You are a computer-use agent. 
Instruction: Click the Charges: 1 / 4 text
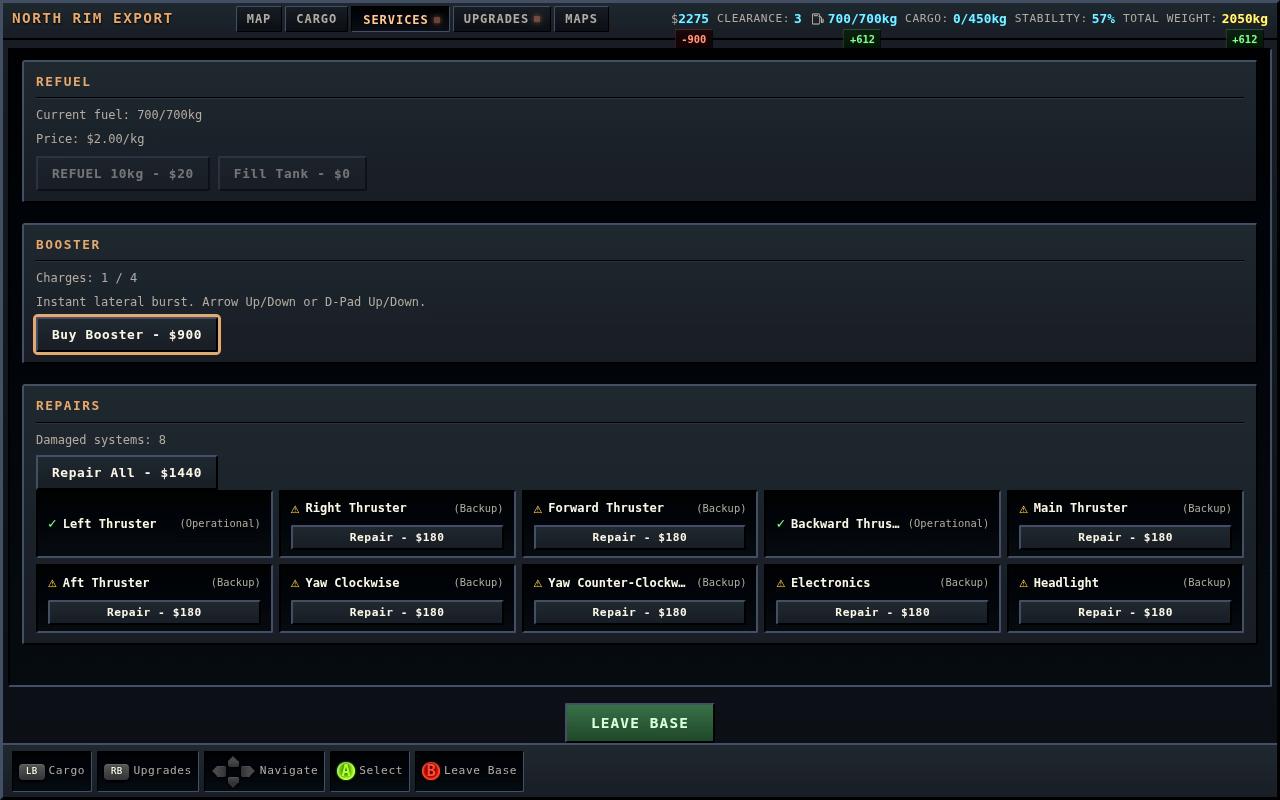point(87,278)
